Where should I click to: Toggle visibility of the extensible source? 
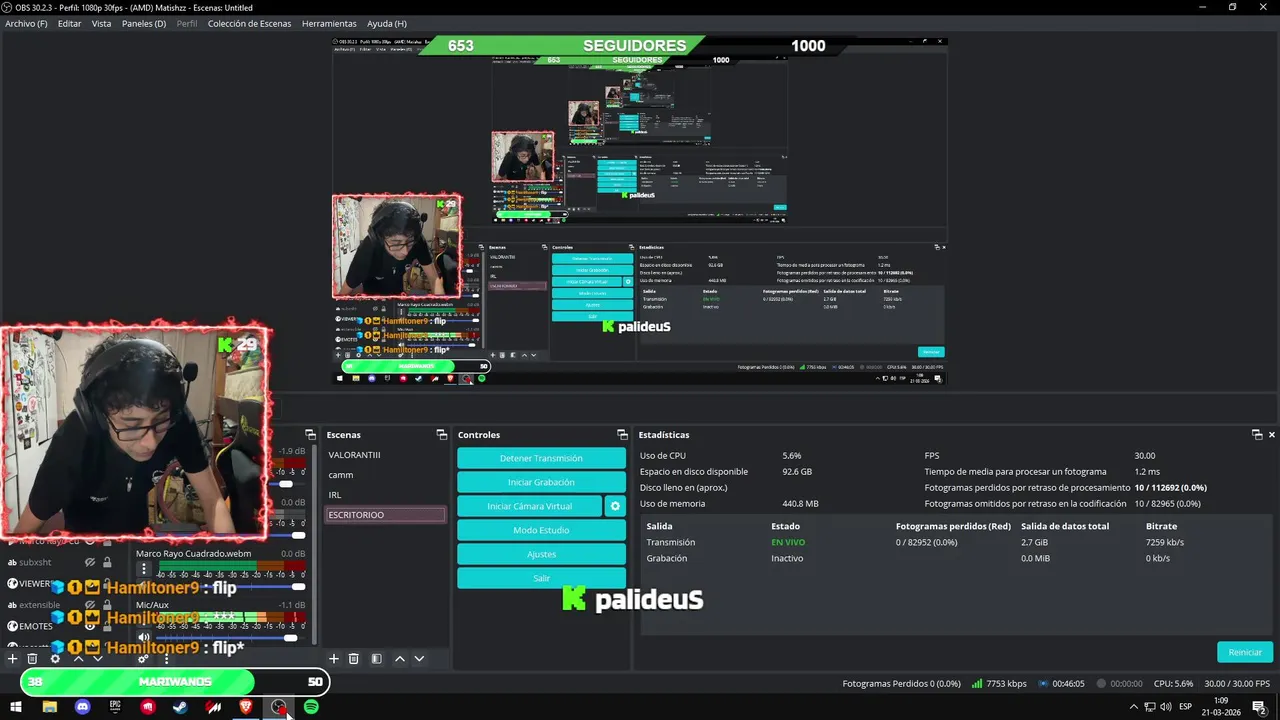pos(90,605)
